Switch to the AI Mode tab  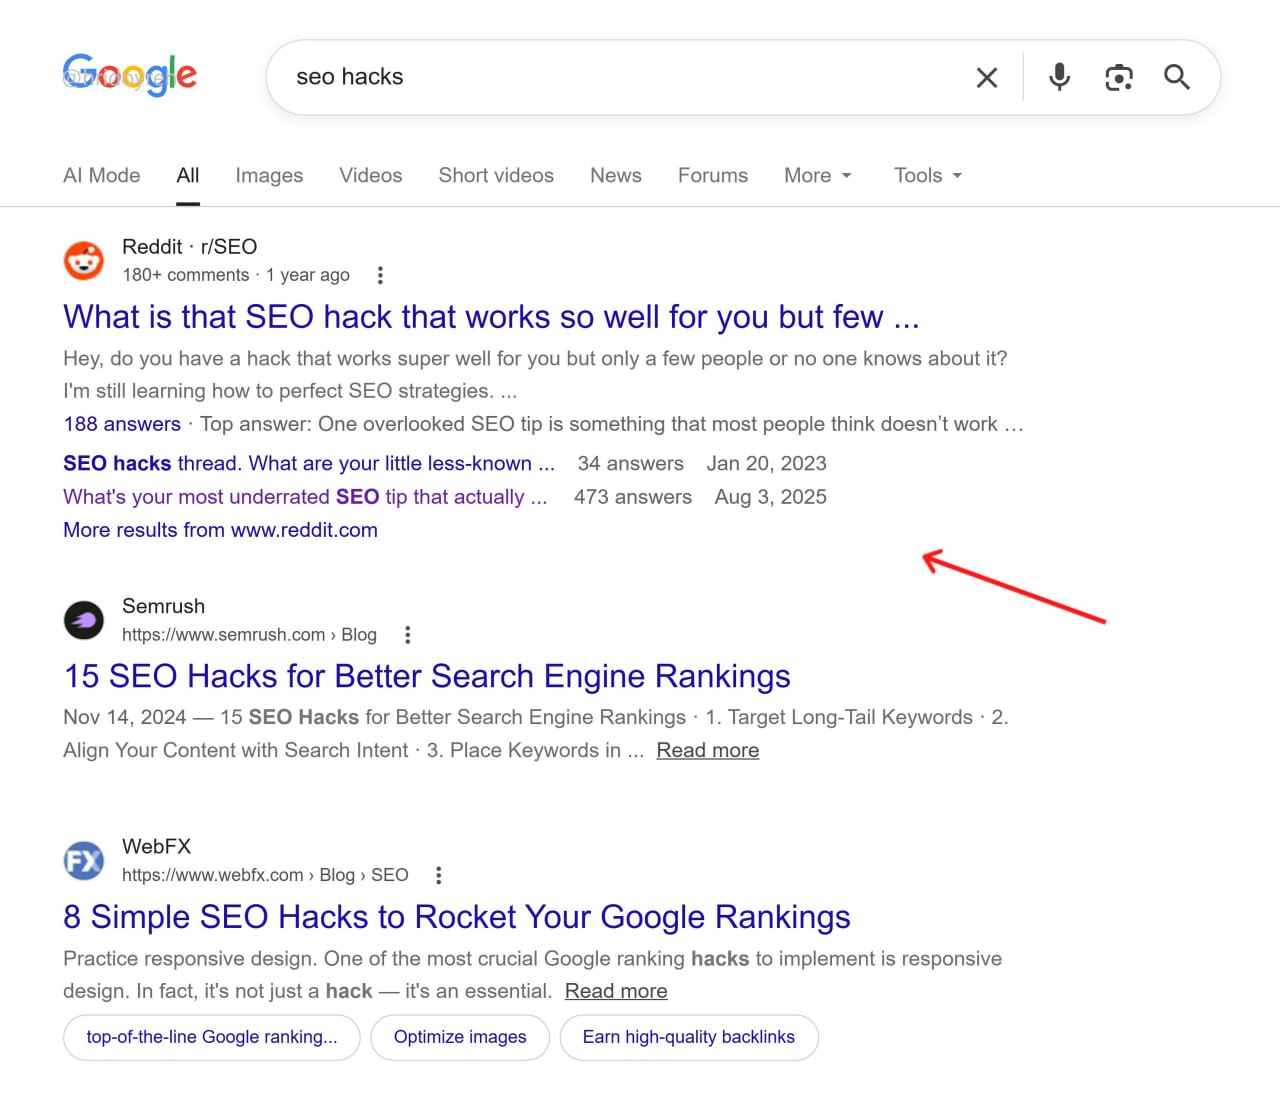(x=102, y=175)
